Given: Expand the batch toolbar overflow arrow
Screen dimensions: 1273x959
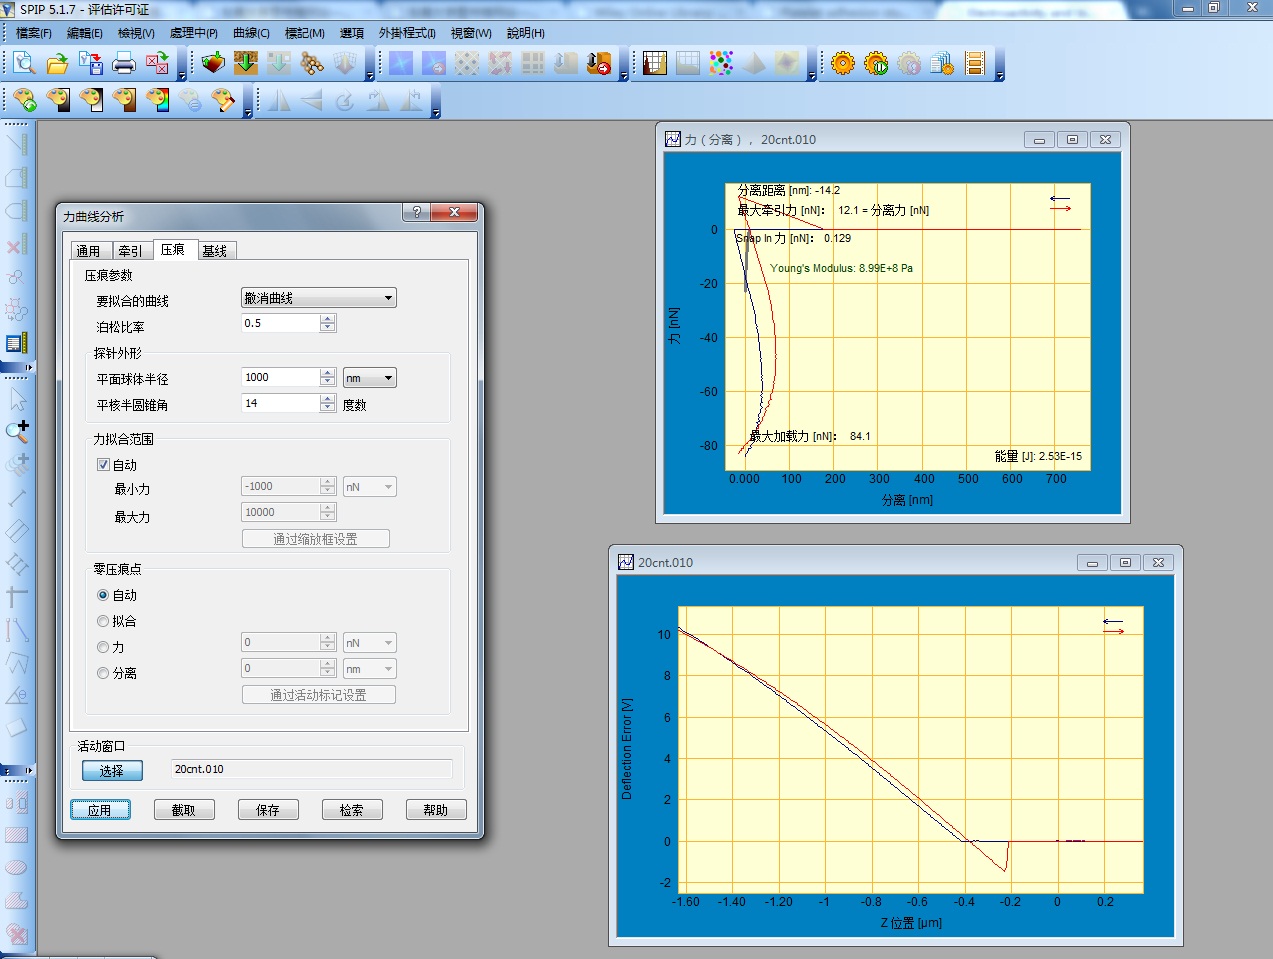Looking at the screenshot, I should (x=999, y=76).
